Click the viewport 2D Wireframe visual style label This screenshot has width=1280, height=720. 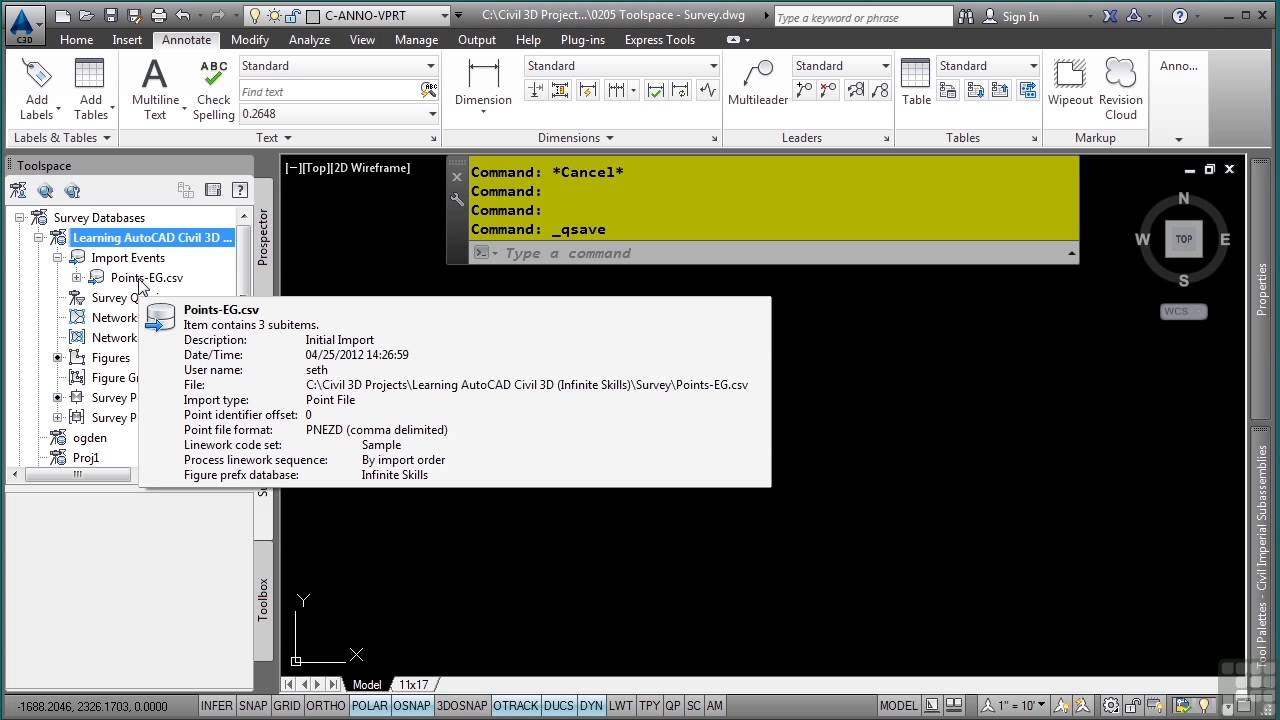371,168
